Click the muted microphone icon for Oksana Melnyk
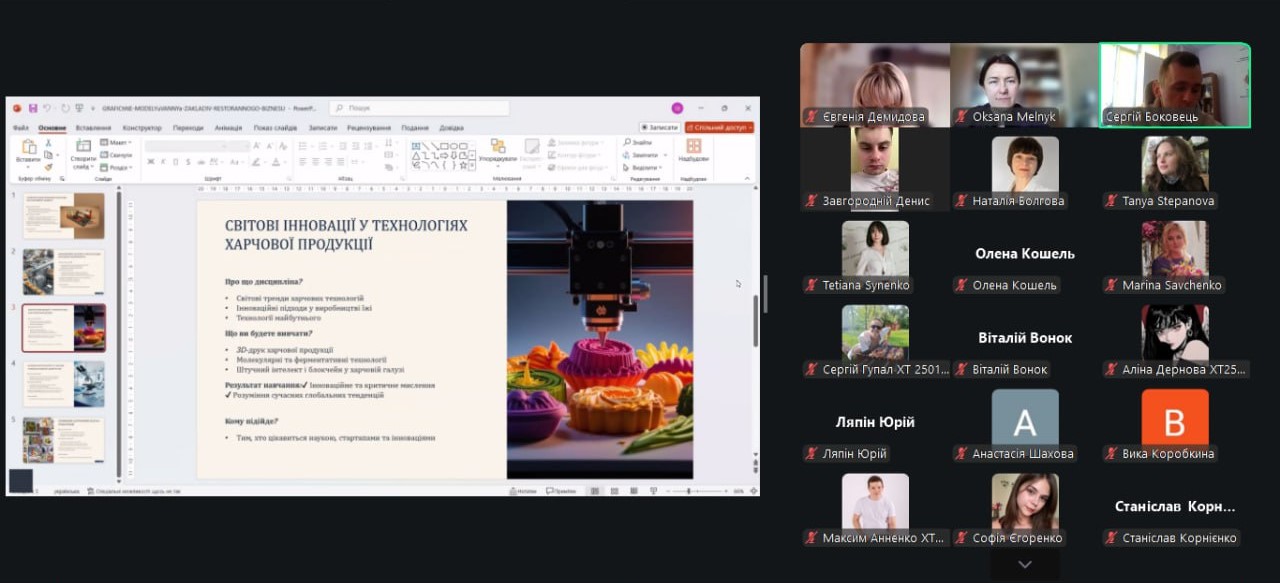Viewport: 1280px width, 583px height. click(962, 117)
